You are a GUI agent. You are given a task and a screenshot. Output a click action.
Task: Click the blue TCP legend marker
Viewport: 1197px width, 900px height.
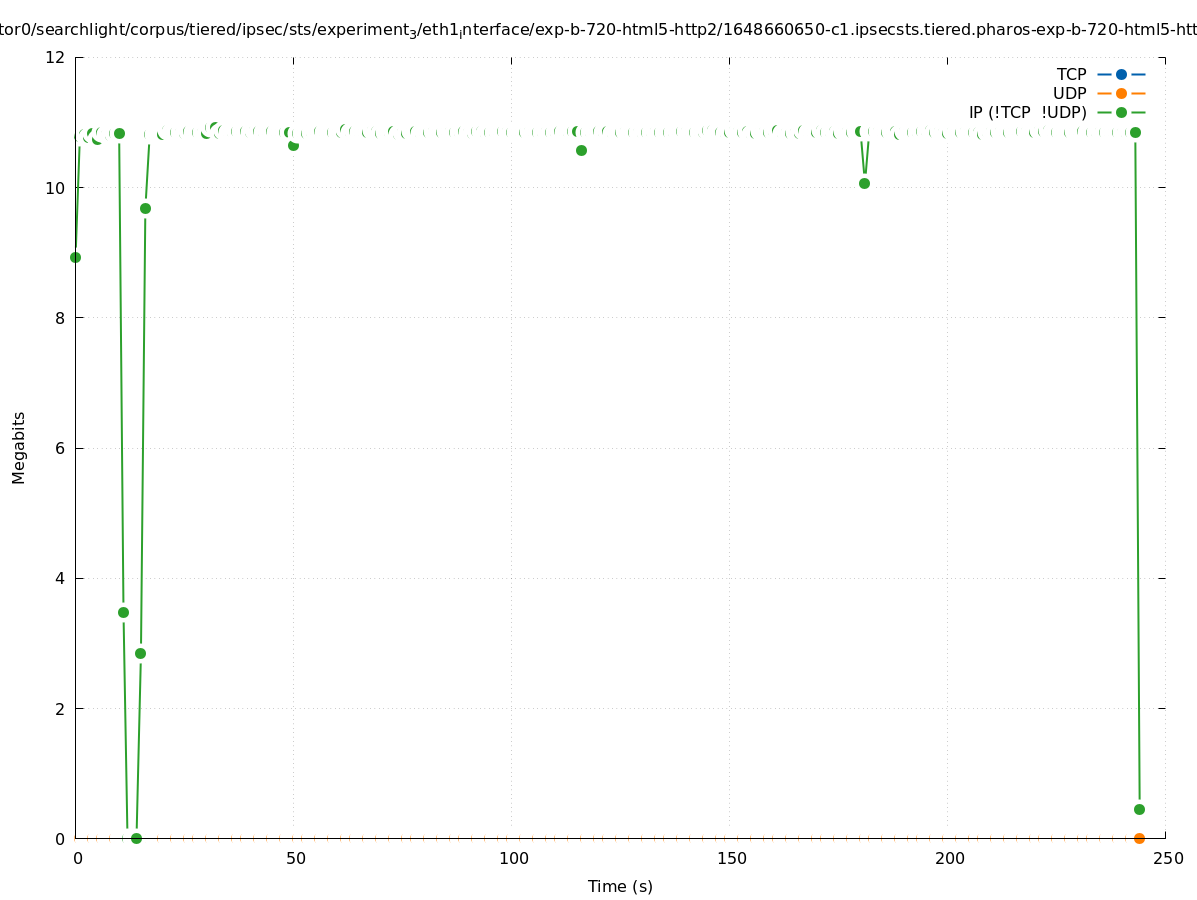tap(1121, 74)
